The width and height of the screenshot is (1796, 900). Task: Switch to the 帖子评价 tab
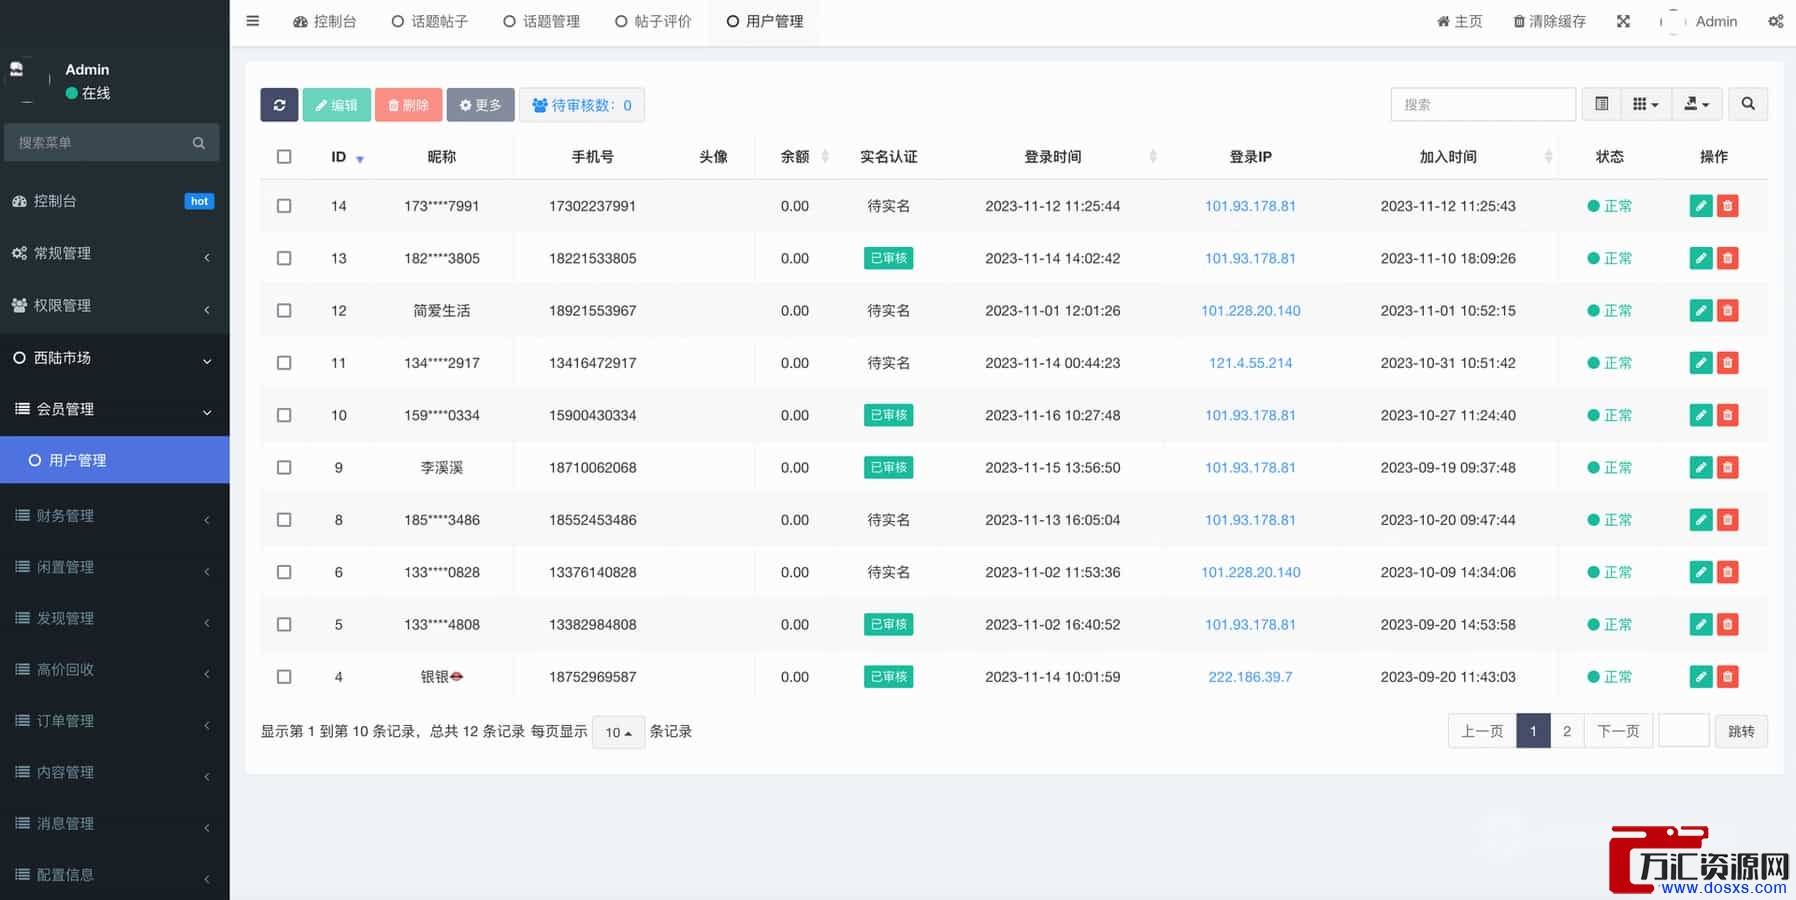tap(653, 21)
